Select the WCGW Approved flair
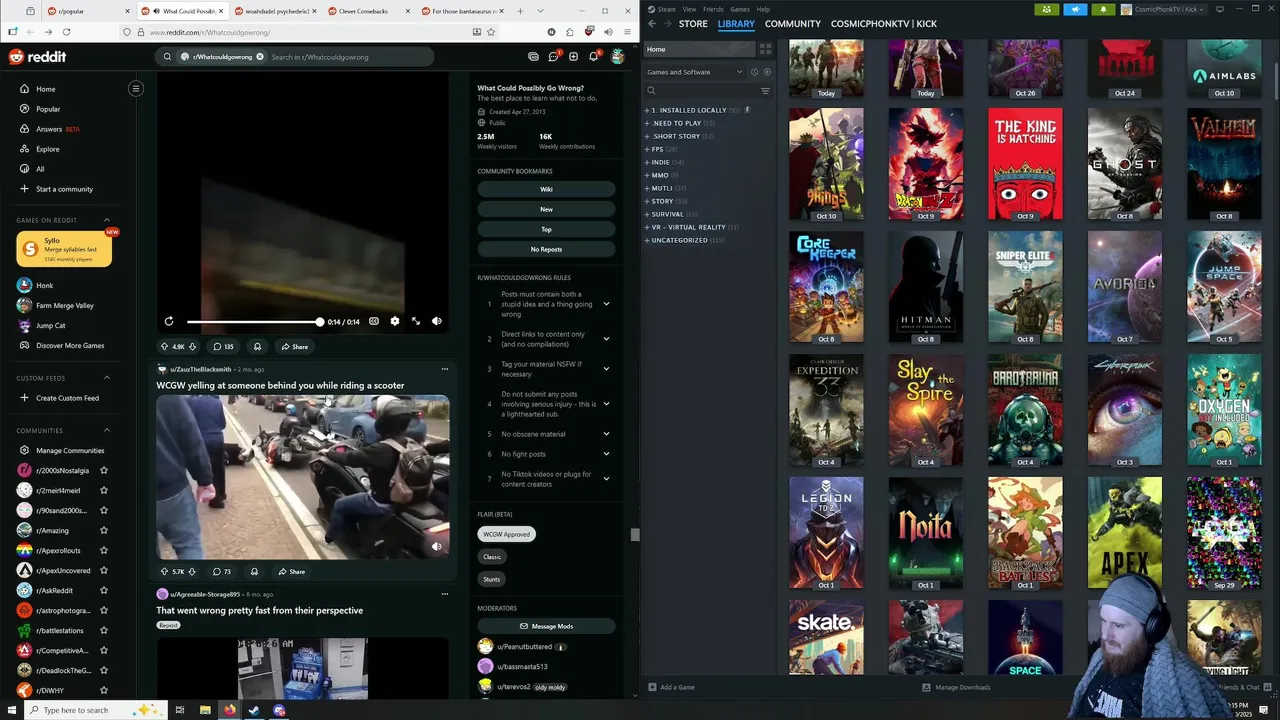The image size is (1280, 720). click(x=507, y=534)
